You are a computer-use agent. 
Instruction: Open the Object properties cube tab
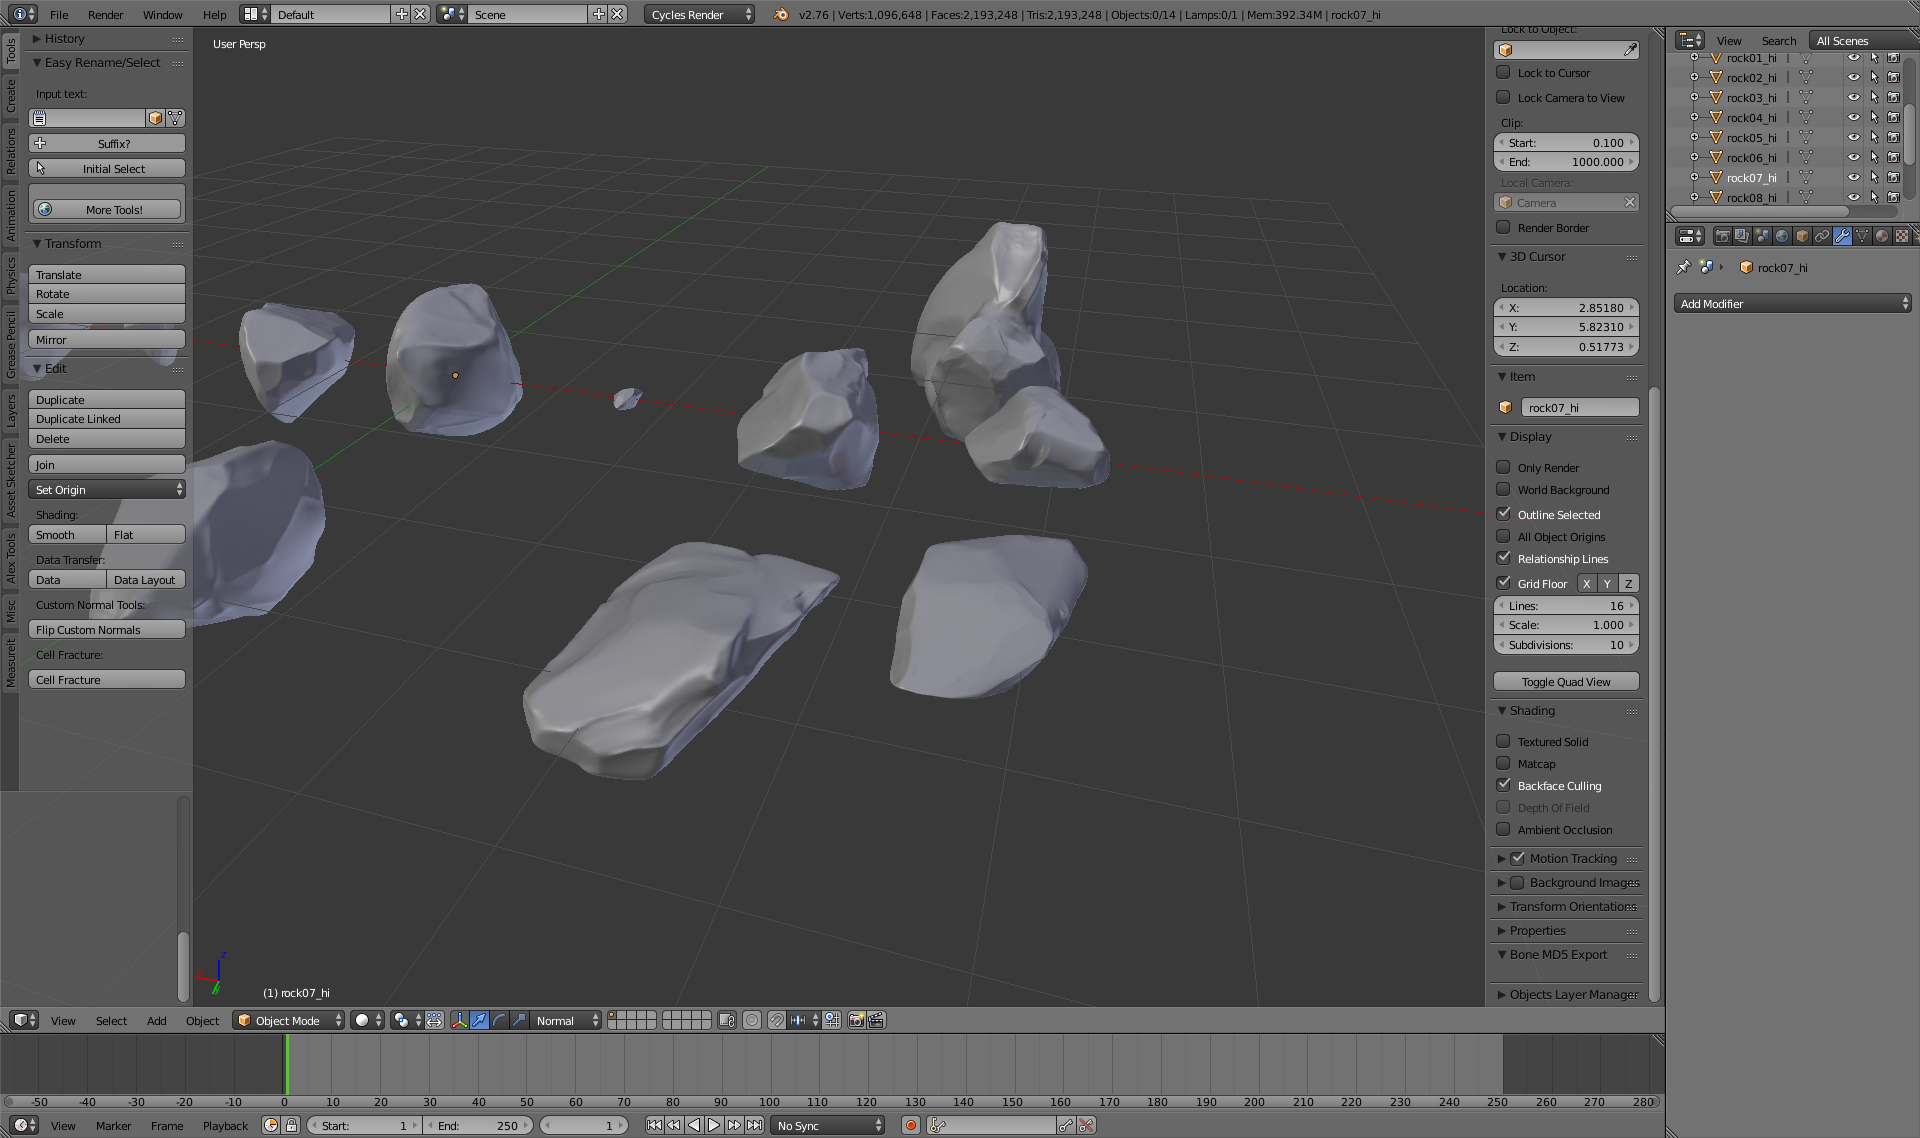coord(1802,237)
